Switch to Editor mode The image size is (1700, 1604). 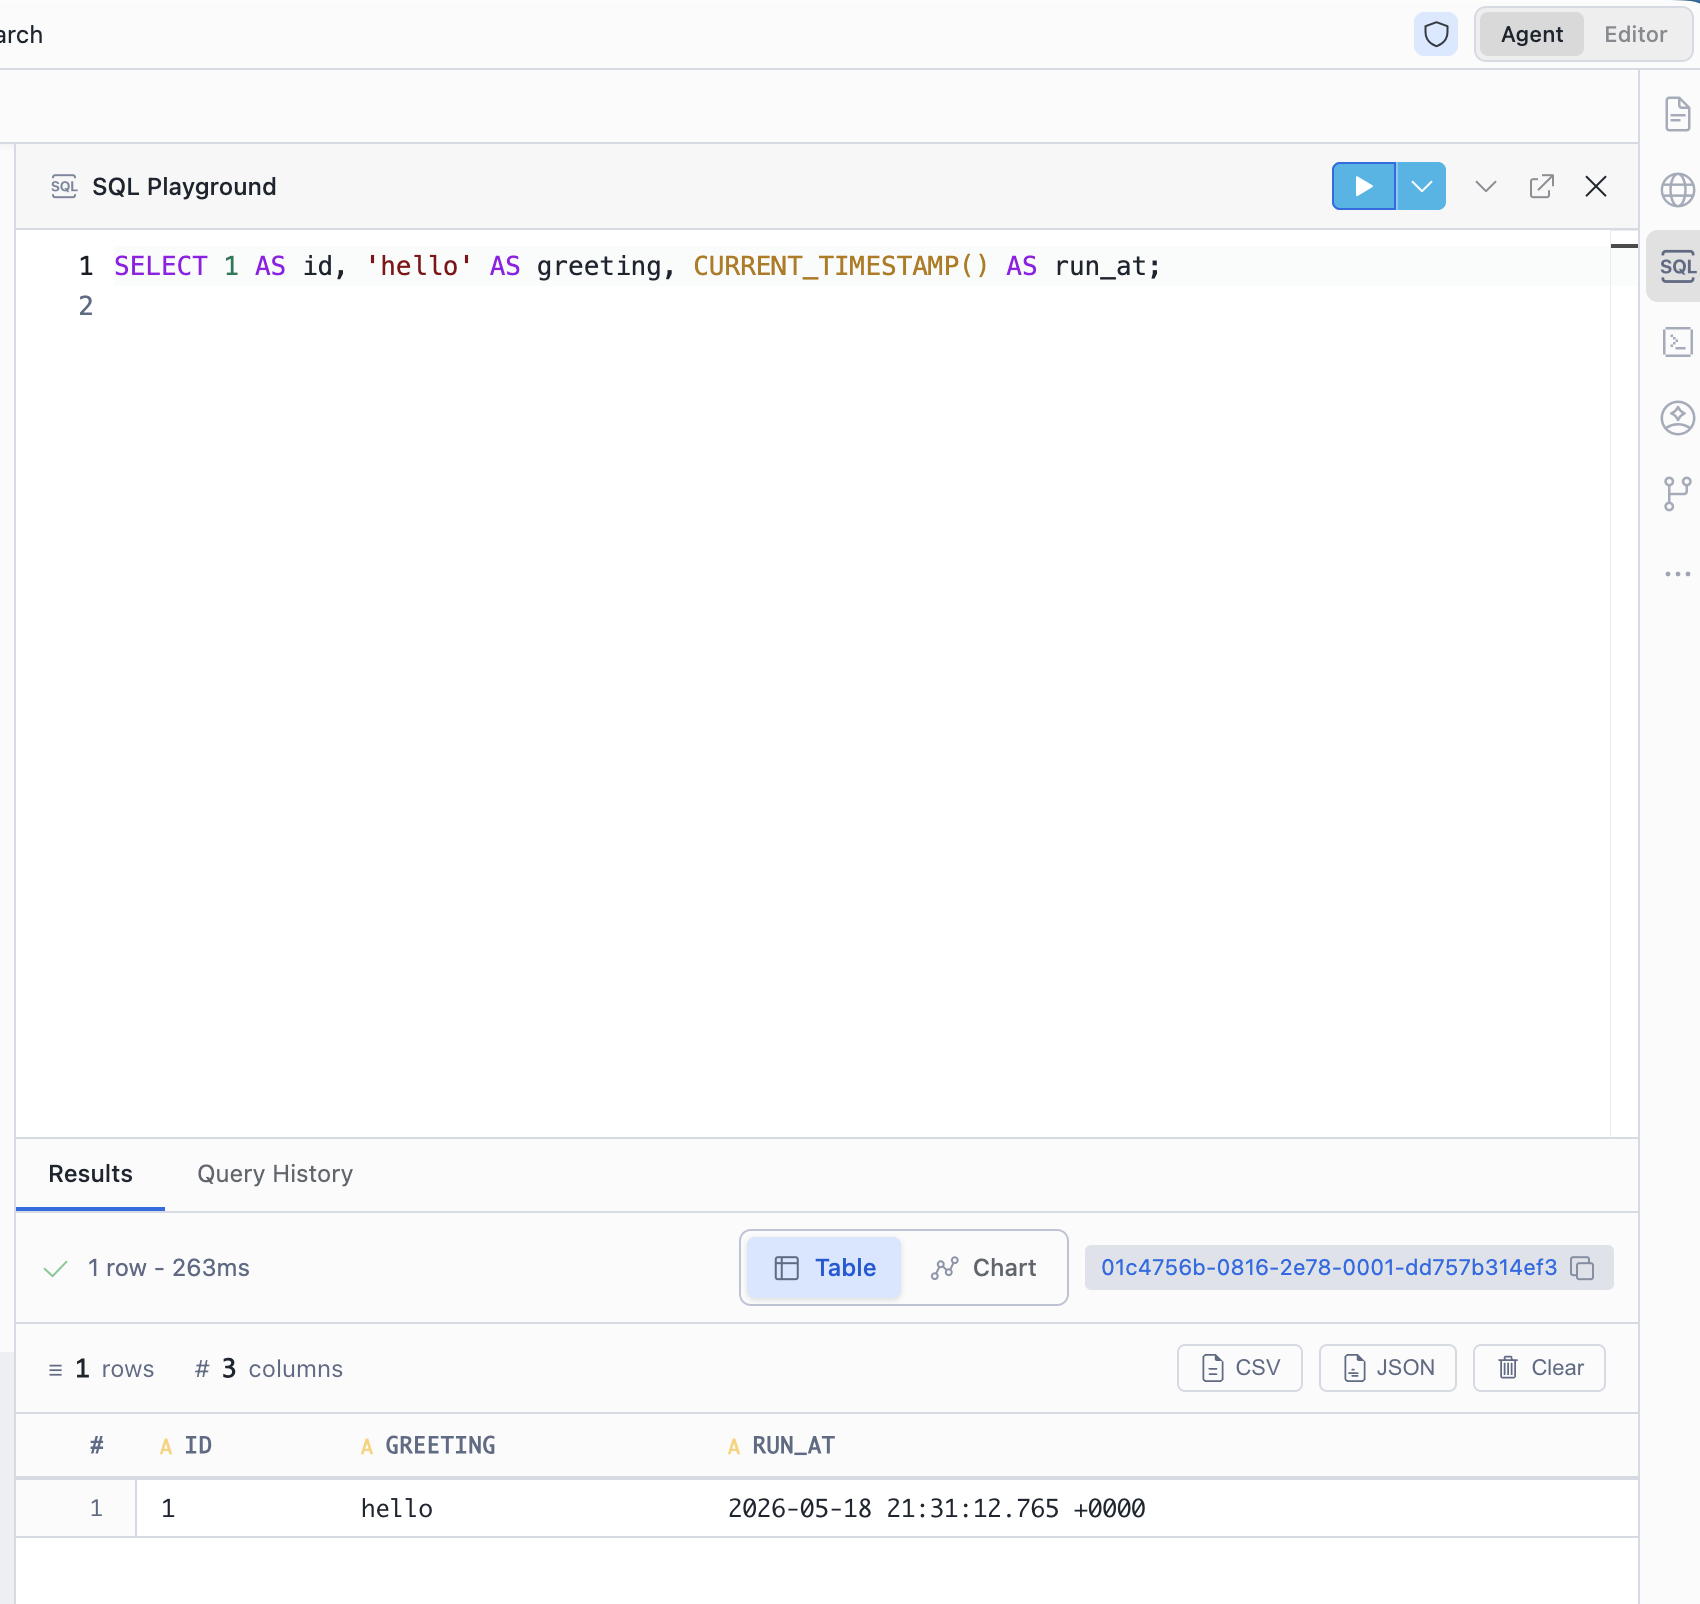(1635, 34)
